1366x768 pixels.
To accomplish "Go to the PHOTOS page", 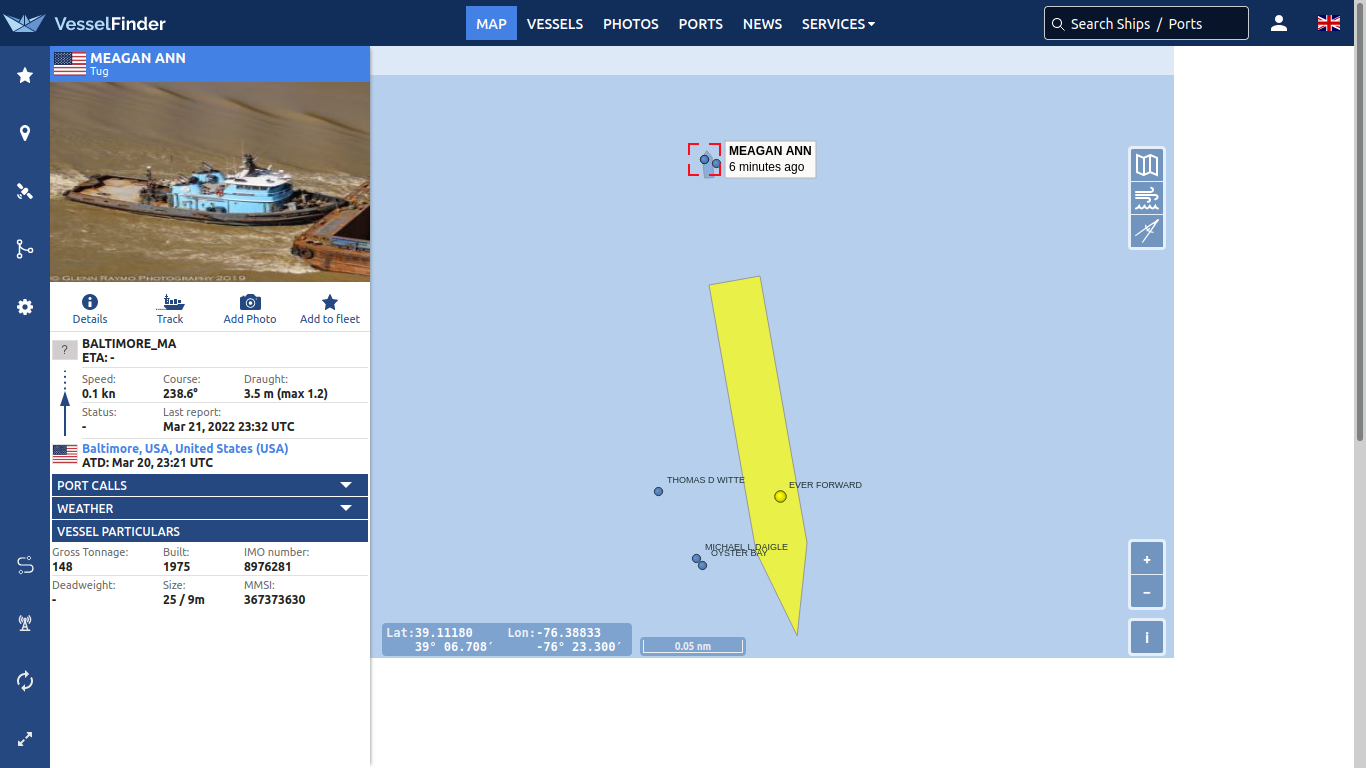I will [631, 23].
